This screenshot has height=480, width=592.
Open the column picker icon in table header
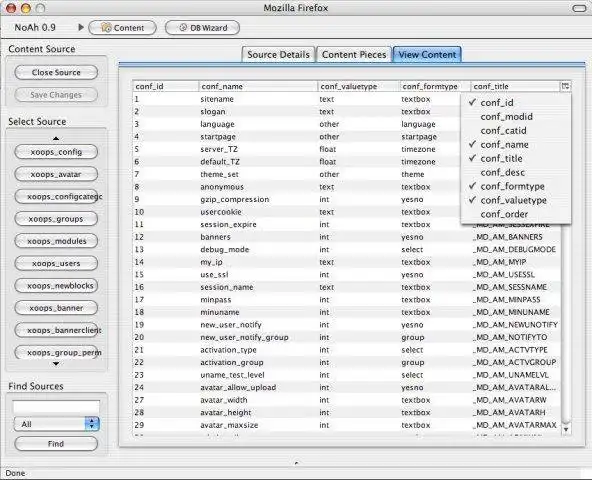[x=565, y=86]
